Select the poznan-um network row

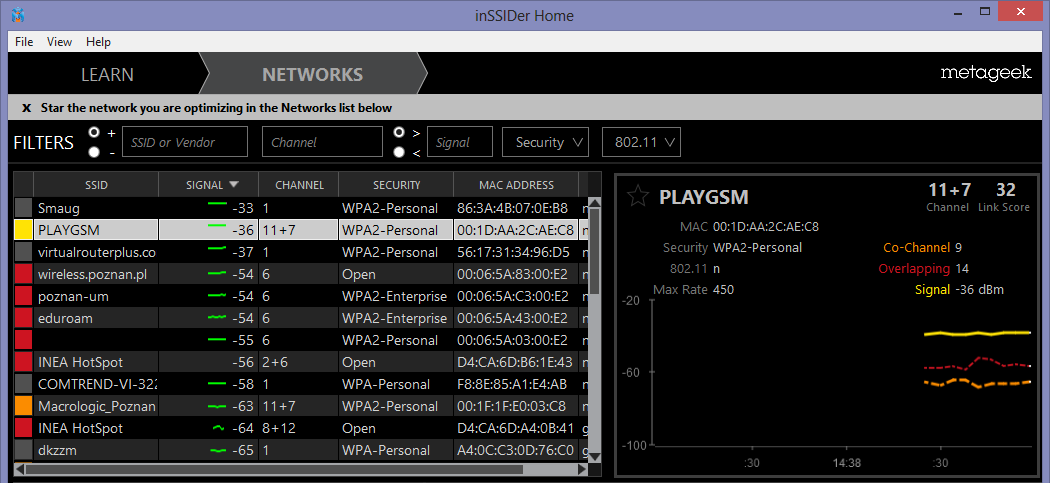pyautogui.click(x=301, y=296)
